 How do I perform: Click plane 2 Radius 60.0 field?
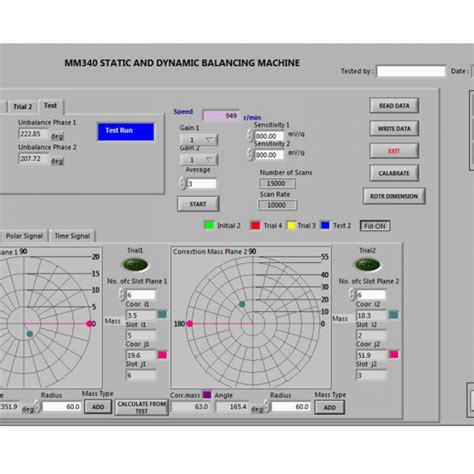(x=291, y=407)
